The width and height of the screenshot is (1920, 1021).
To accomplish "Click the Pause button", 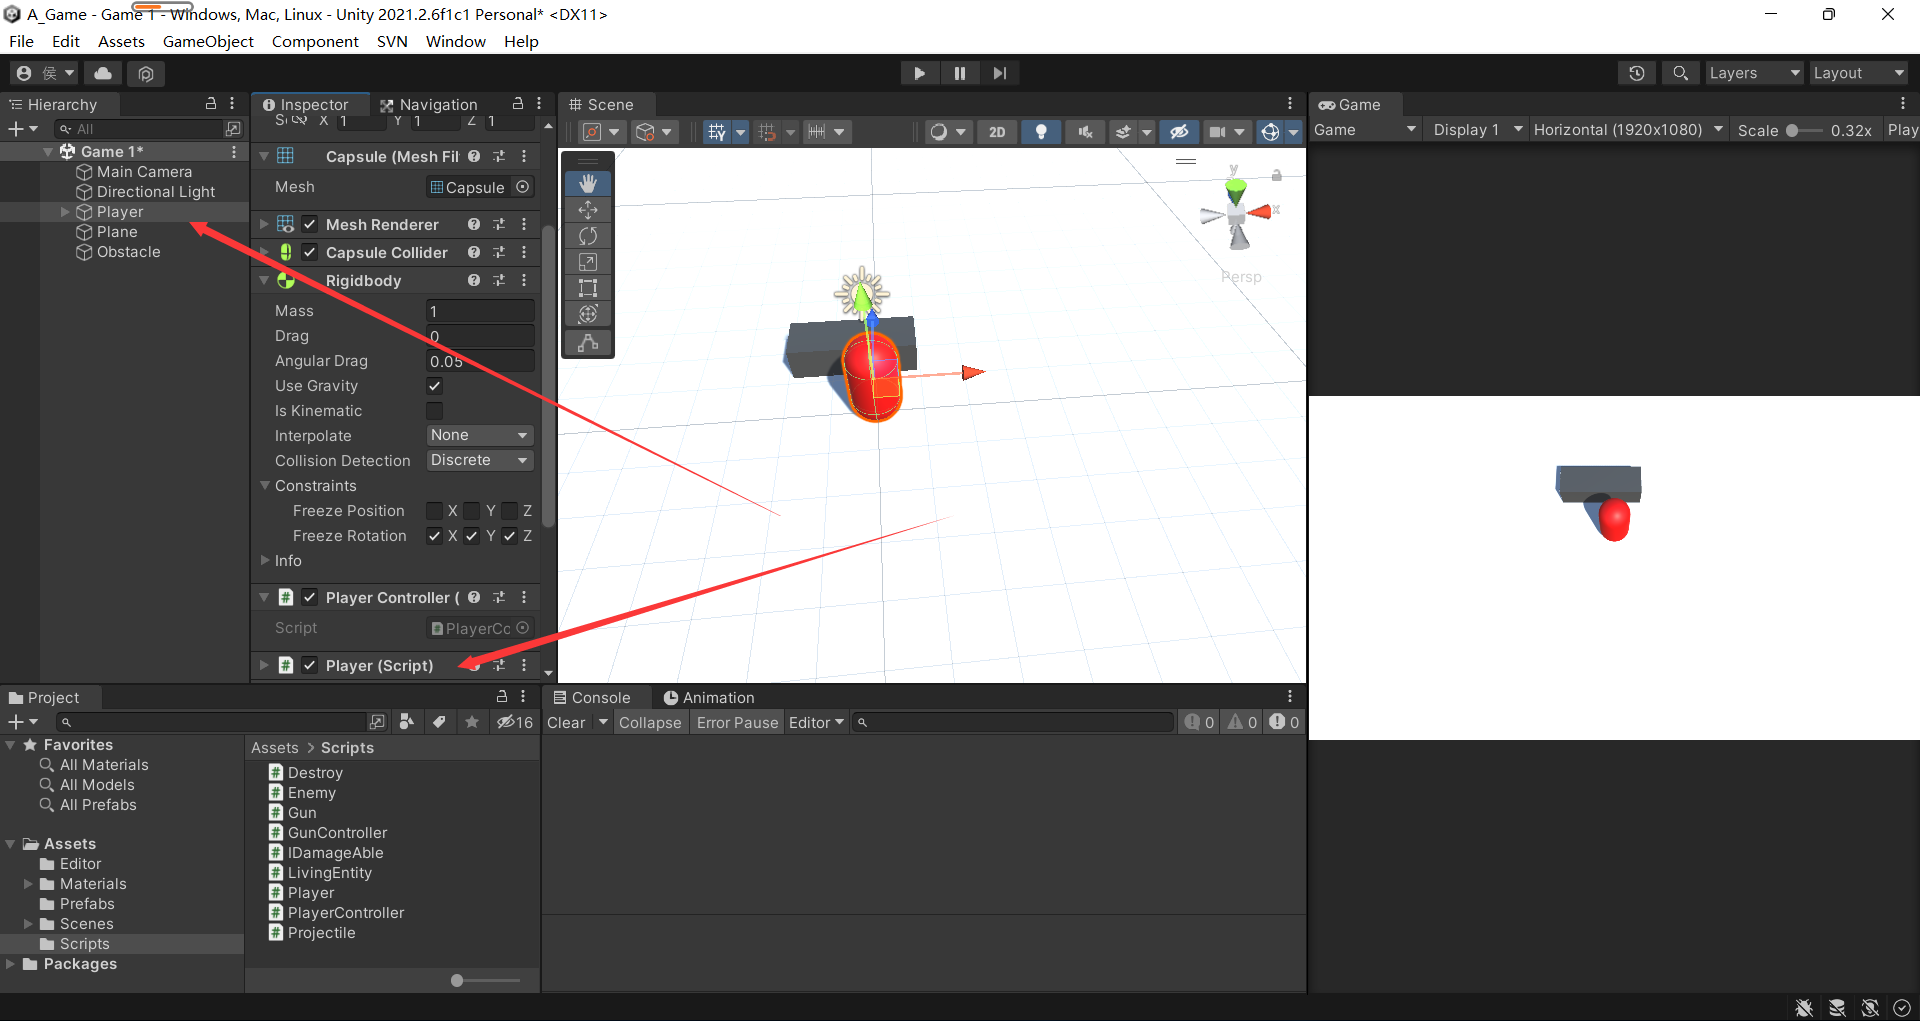I will click(x=960, y=73).
